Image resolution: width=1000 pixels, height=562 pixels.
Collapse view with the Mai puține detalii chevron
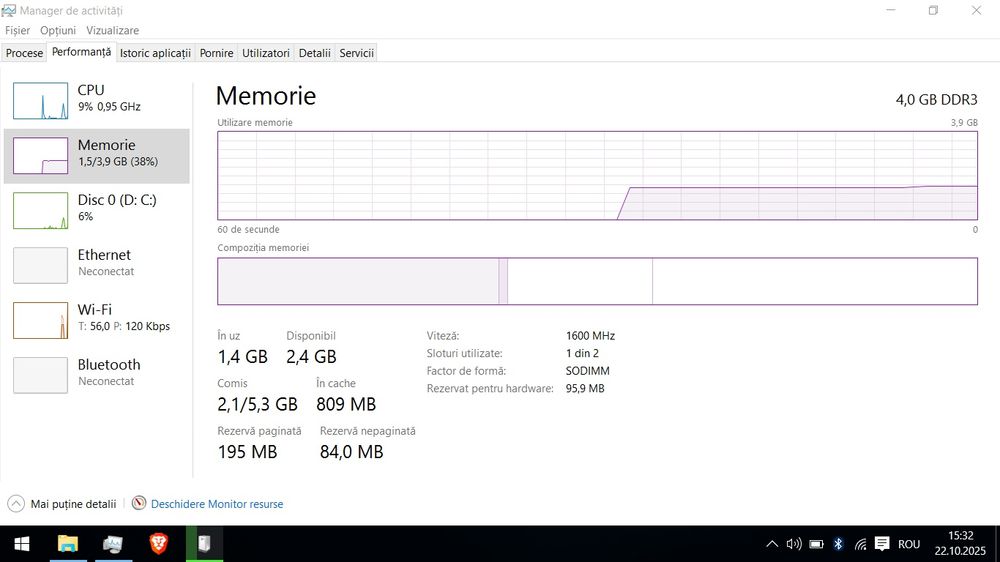click(16, 504)
